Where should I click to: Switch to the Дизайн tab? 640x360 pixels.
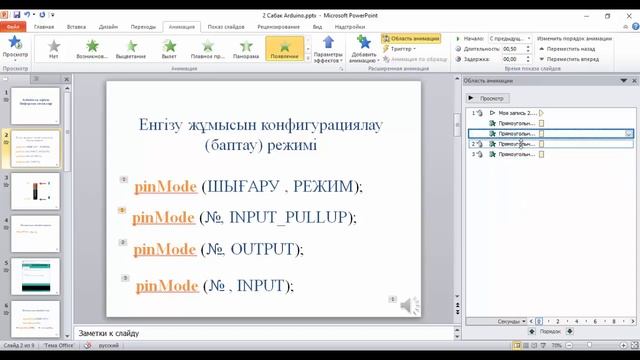click(108, 27)
